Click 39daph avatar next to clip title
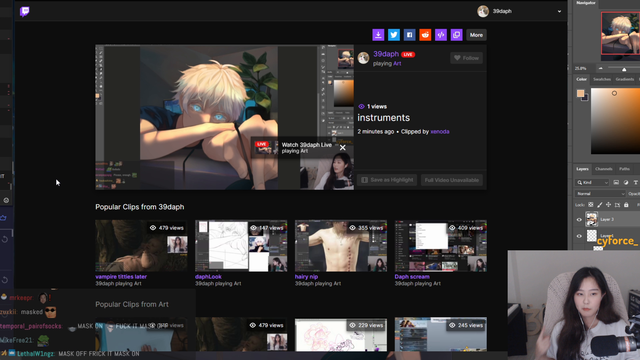The image size is (640, 360). pos(363,58)
